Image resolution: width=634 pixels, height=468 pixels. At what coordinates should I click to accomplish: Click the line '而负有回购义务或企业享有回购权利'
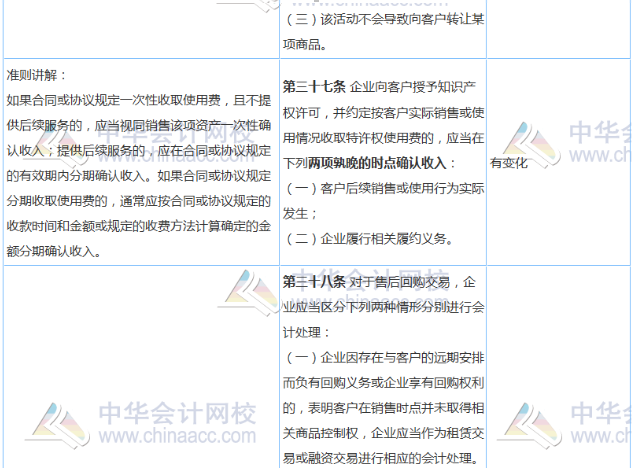click(384, 383)
